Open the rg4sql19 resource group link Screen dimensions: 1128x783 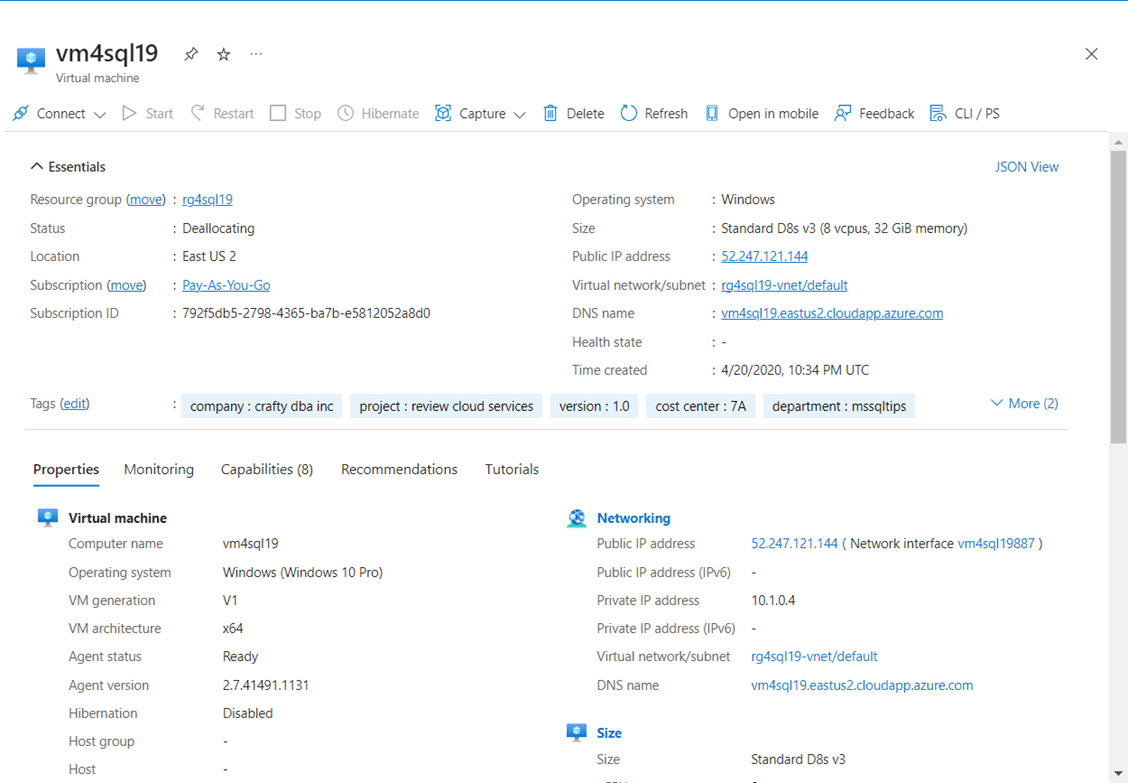(207, 199)
